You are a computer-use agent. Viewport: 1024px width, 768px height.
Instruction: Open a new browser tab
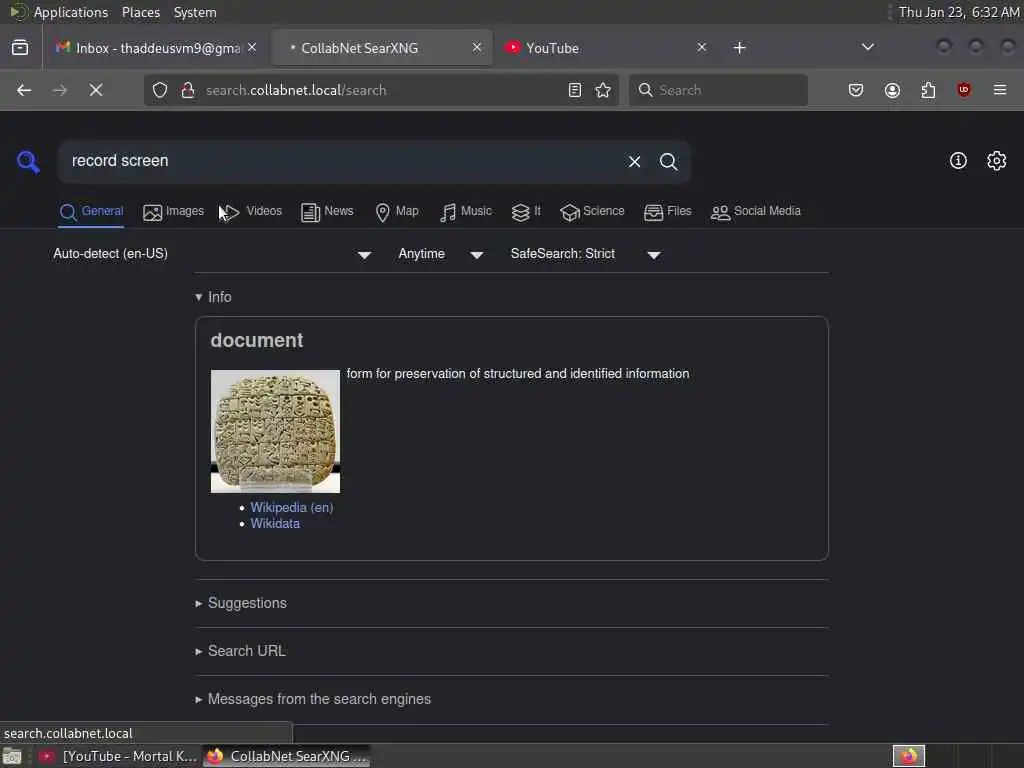click(739, 48)
